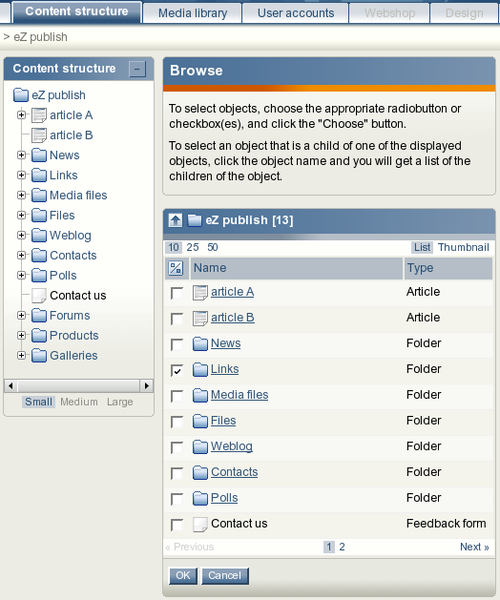The height and width of the screenshot is (600, 500).
Task: Click the News folder icon in the list
Action: [200, 344]
